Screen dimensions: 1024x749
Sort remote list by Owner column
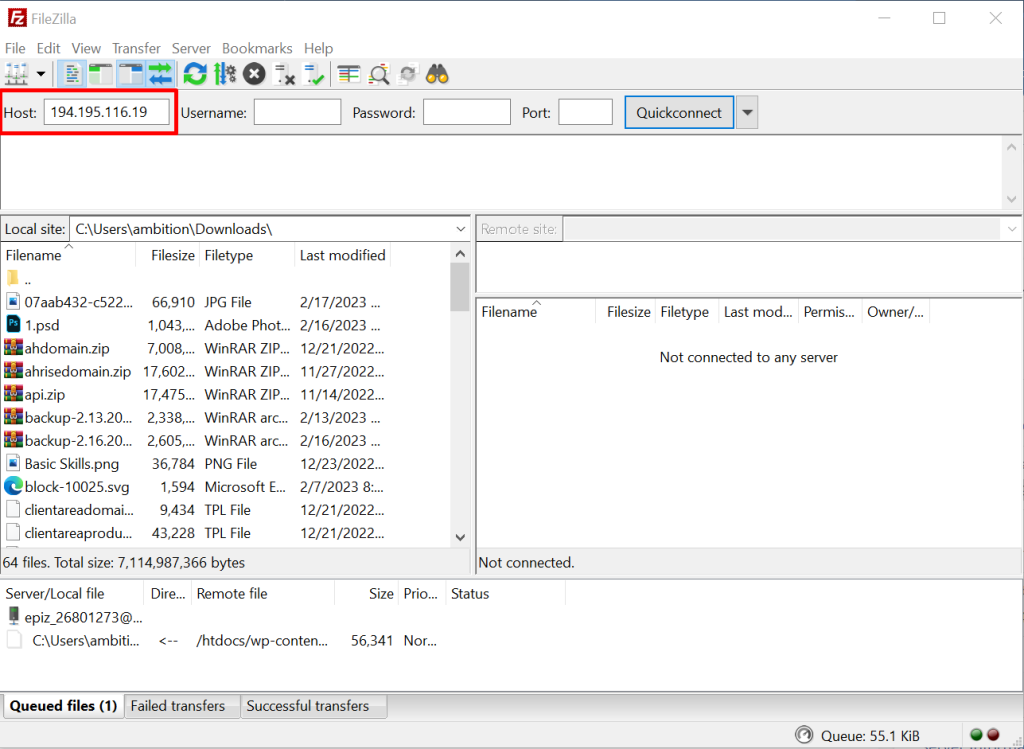point(895,312)
